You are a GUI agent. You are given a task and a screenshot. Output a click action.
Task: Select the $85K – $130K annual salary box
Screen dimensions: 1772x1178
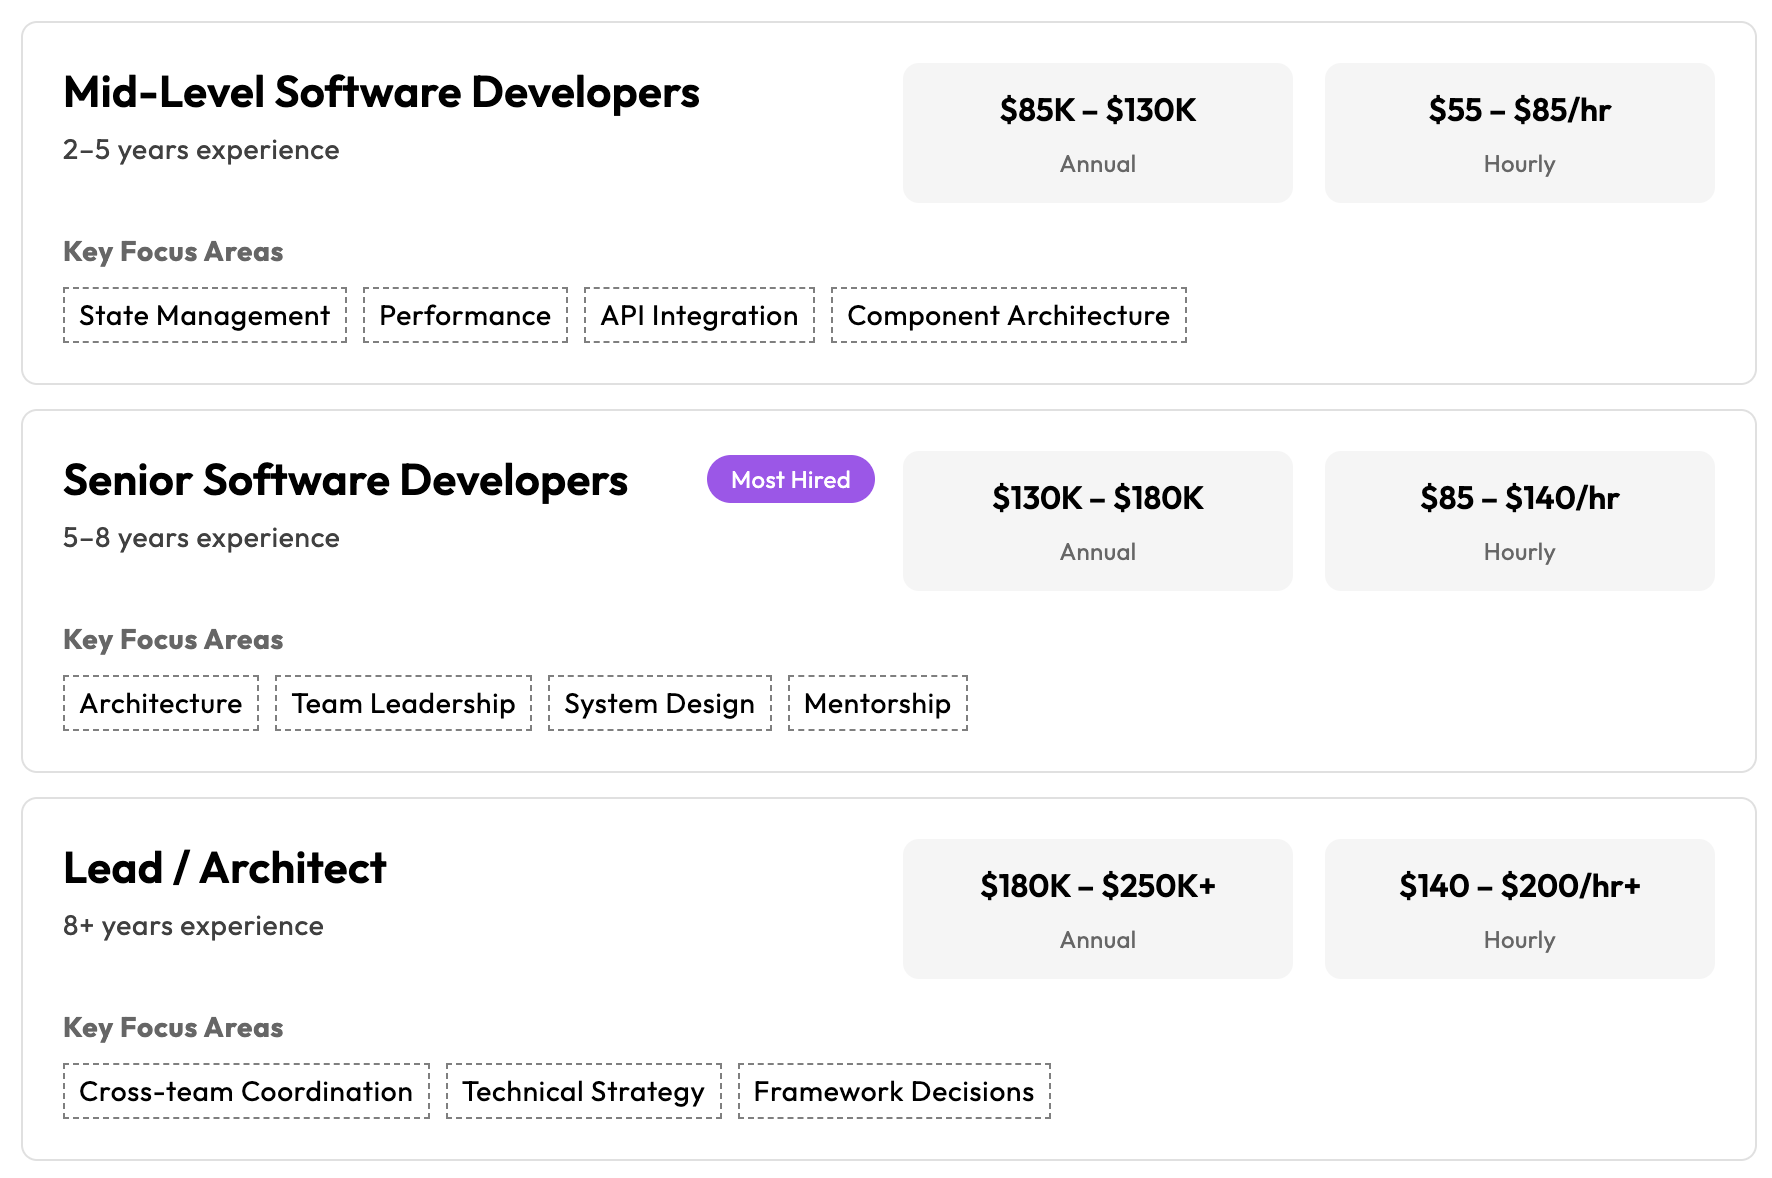tap(1098, 133)
